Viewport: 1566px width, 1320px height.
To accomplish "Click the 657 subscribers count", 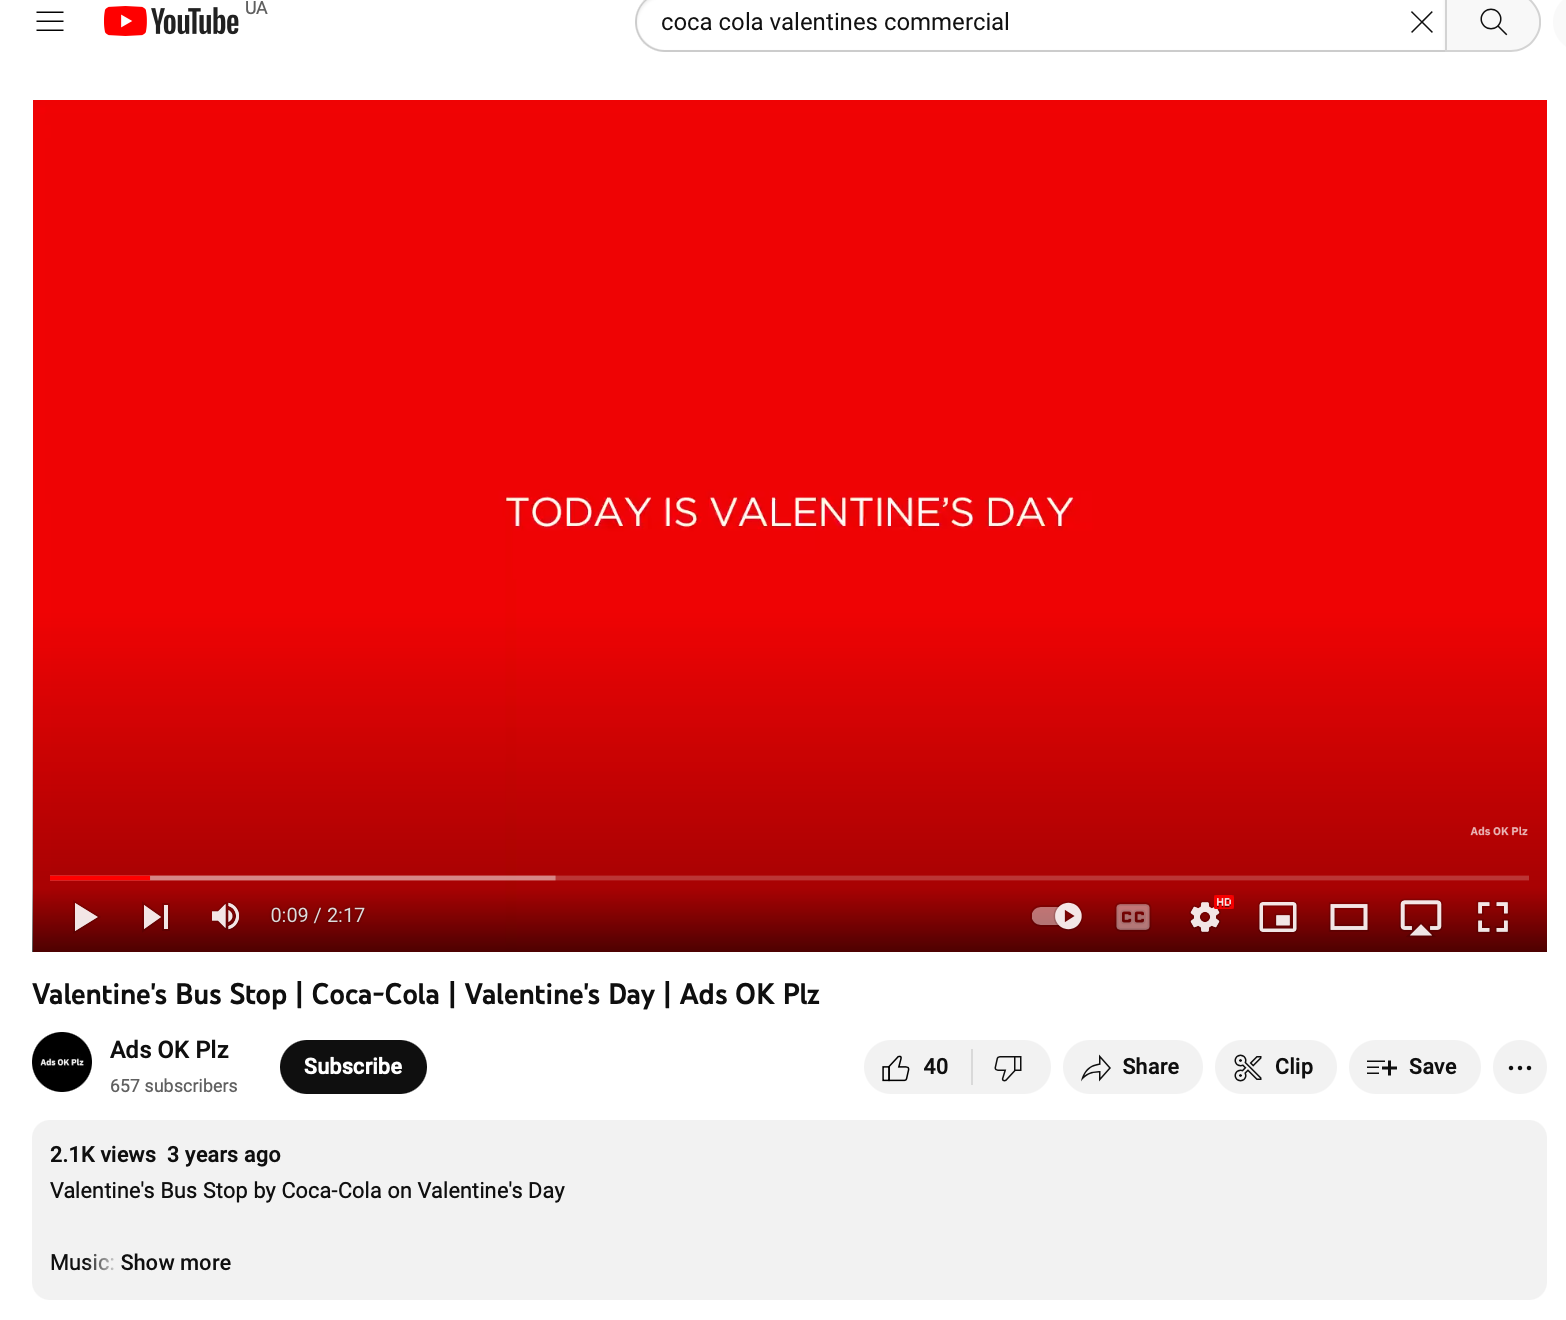I will click(x=174, y=1086).
